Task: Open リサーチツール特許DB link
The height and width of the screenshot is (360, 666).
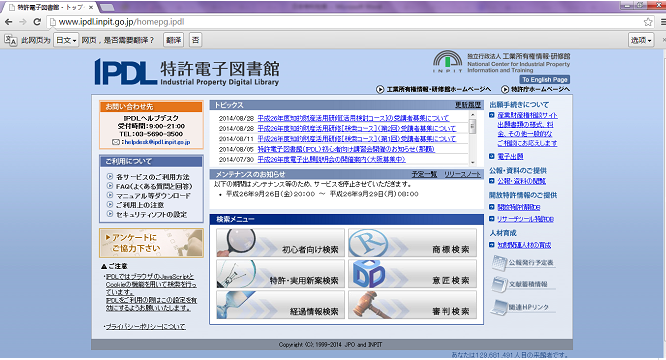Action: (x=526, y=219)
